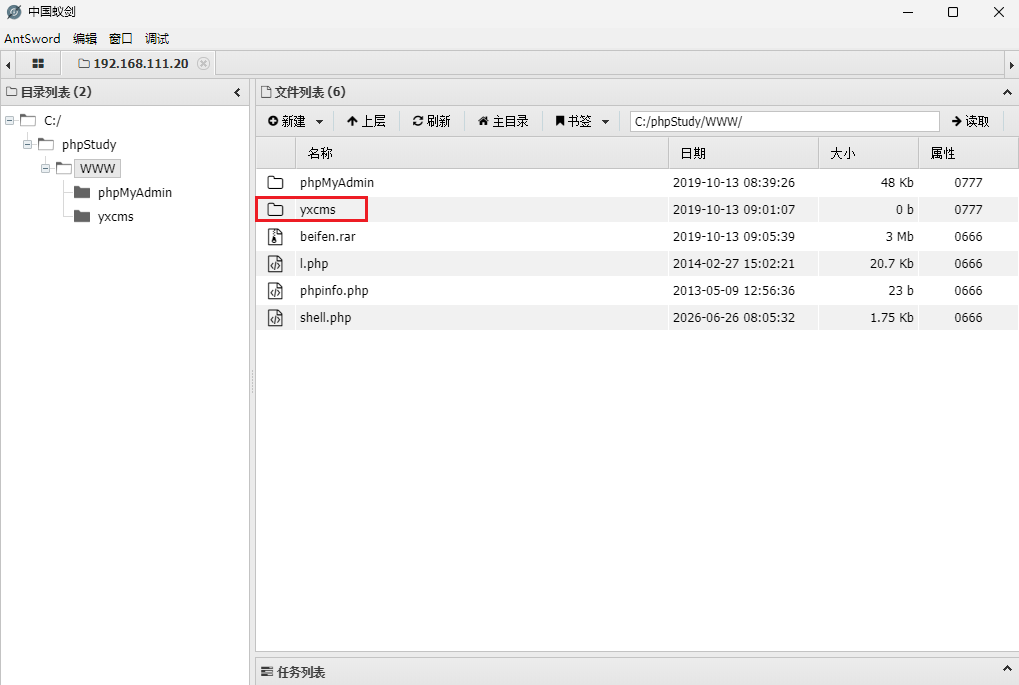This screenshot has width=1019, height=685.
Task: Click the 读取 read button
Action: pos(970,122)
